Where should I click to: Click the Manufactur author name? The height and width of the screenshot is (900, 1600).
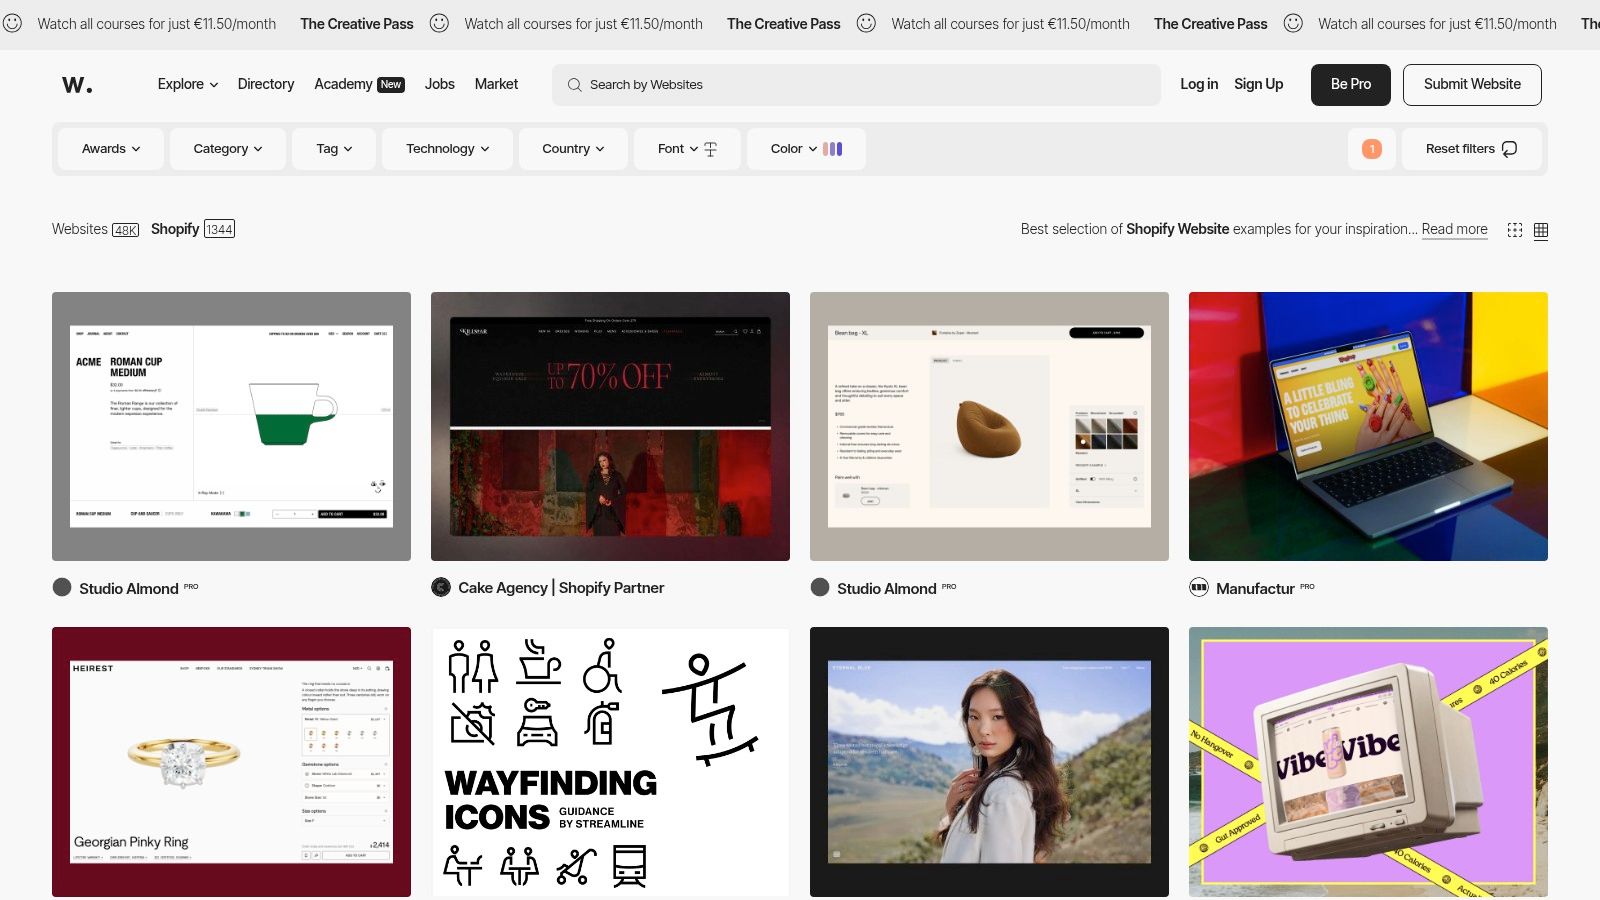point(1255,588)
